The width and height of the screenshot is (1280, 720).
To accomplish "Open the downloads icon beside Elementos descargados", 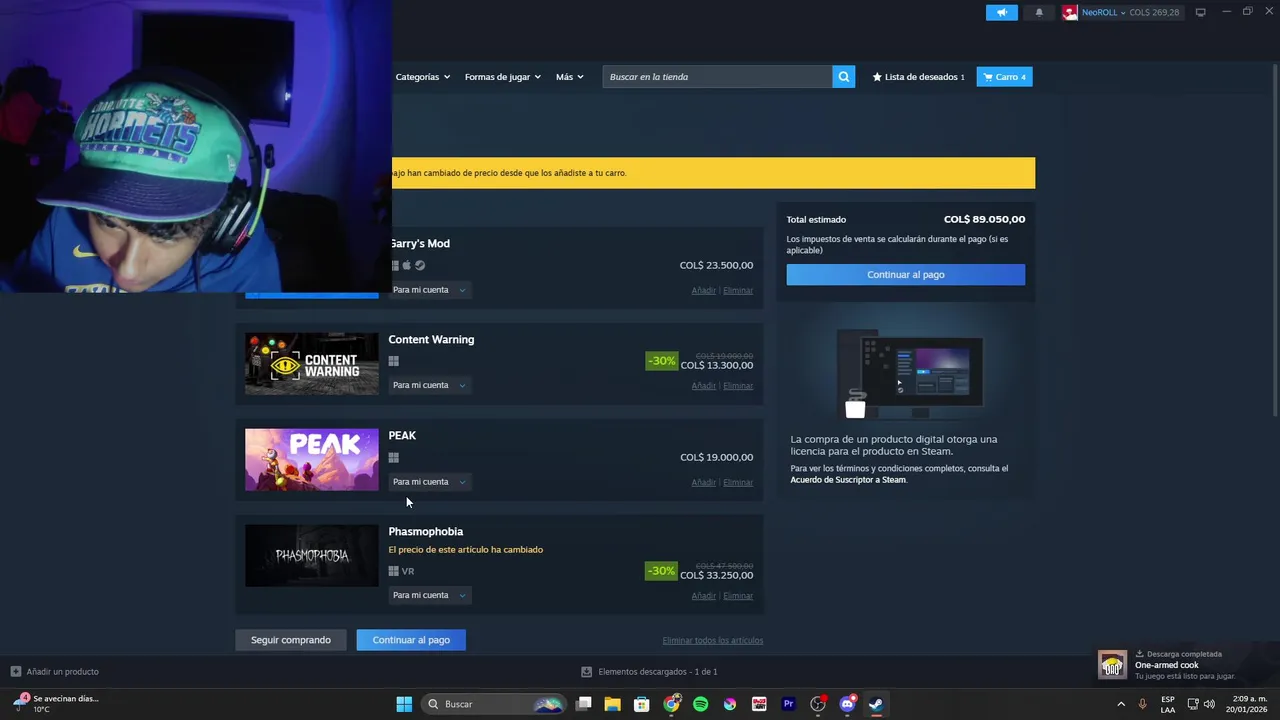I will click(587, 671).
